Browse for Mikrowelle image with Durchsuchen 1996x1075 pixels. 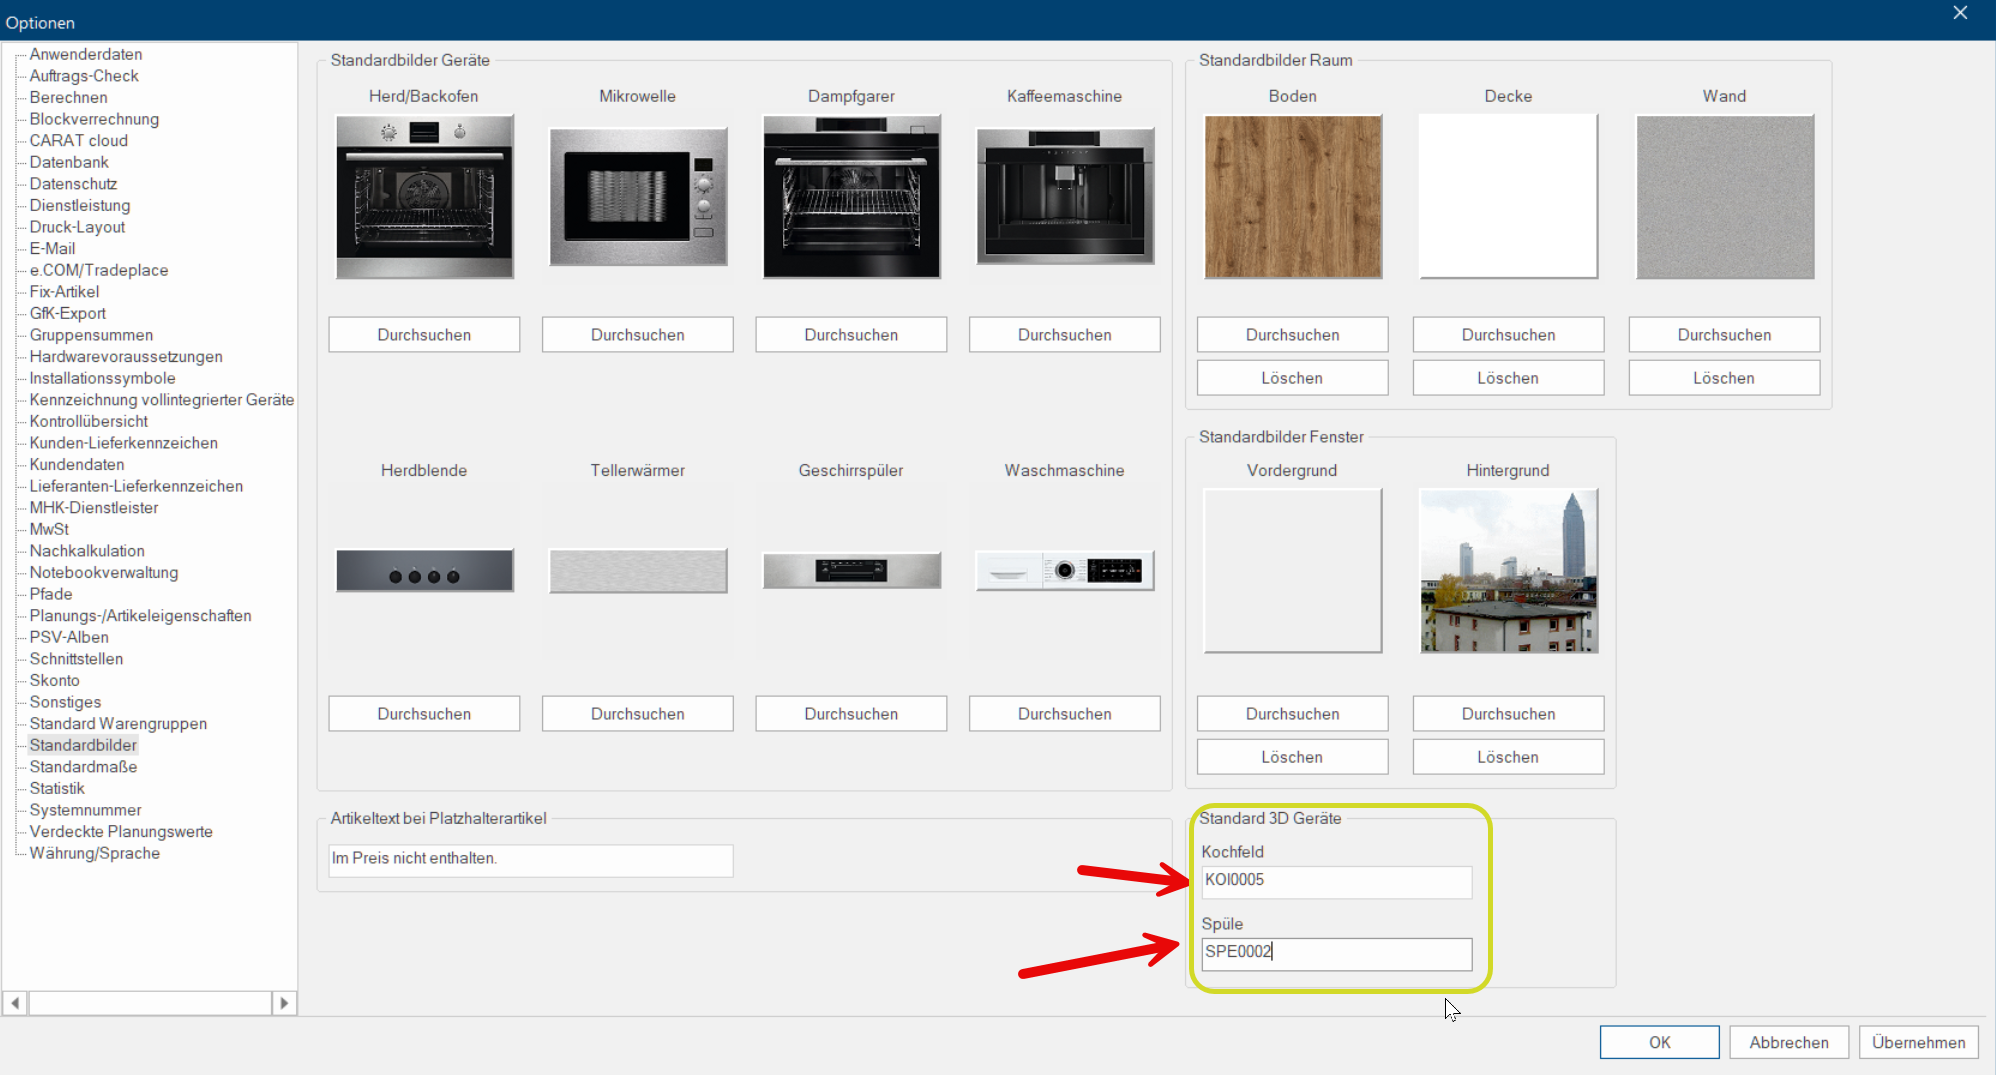(x=638, y=335)
